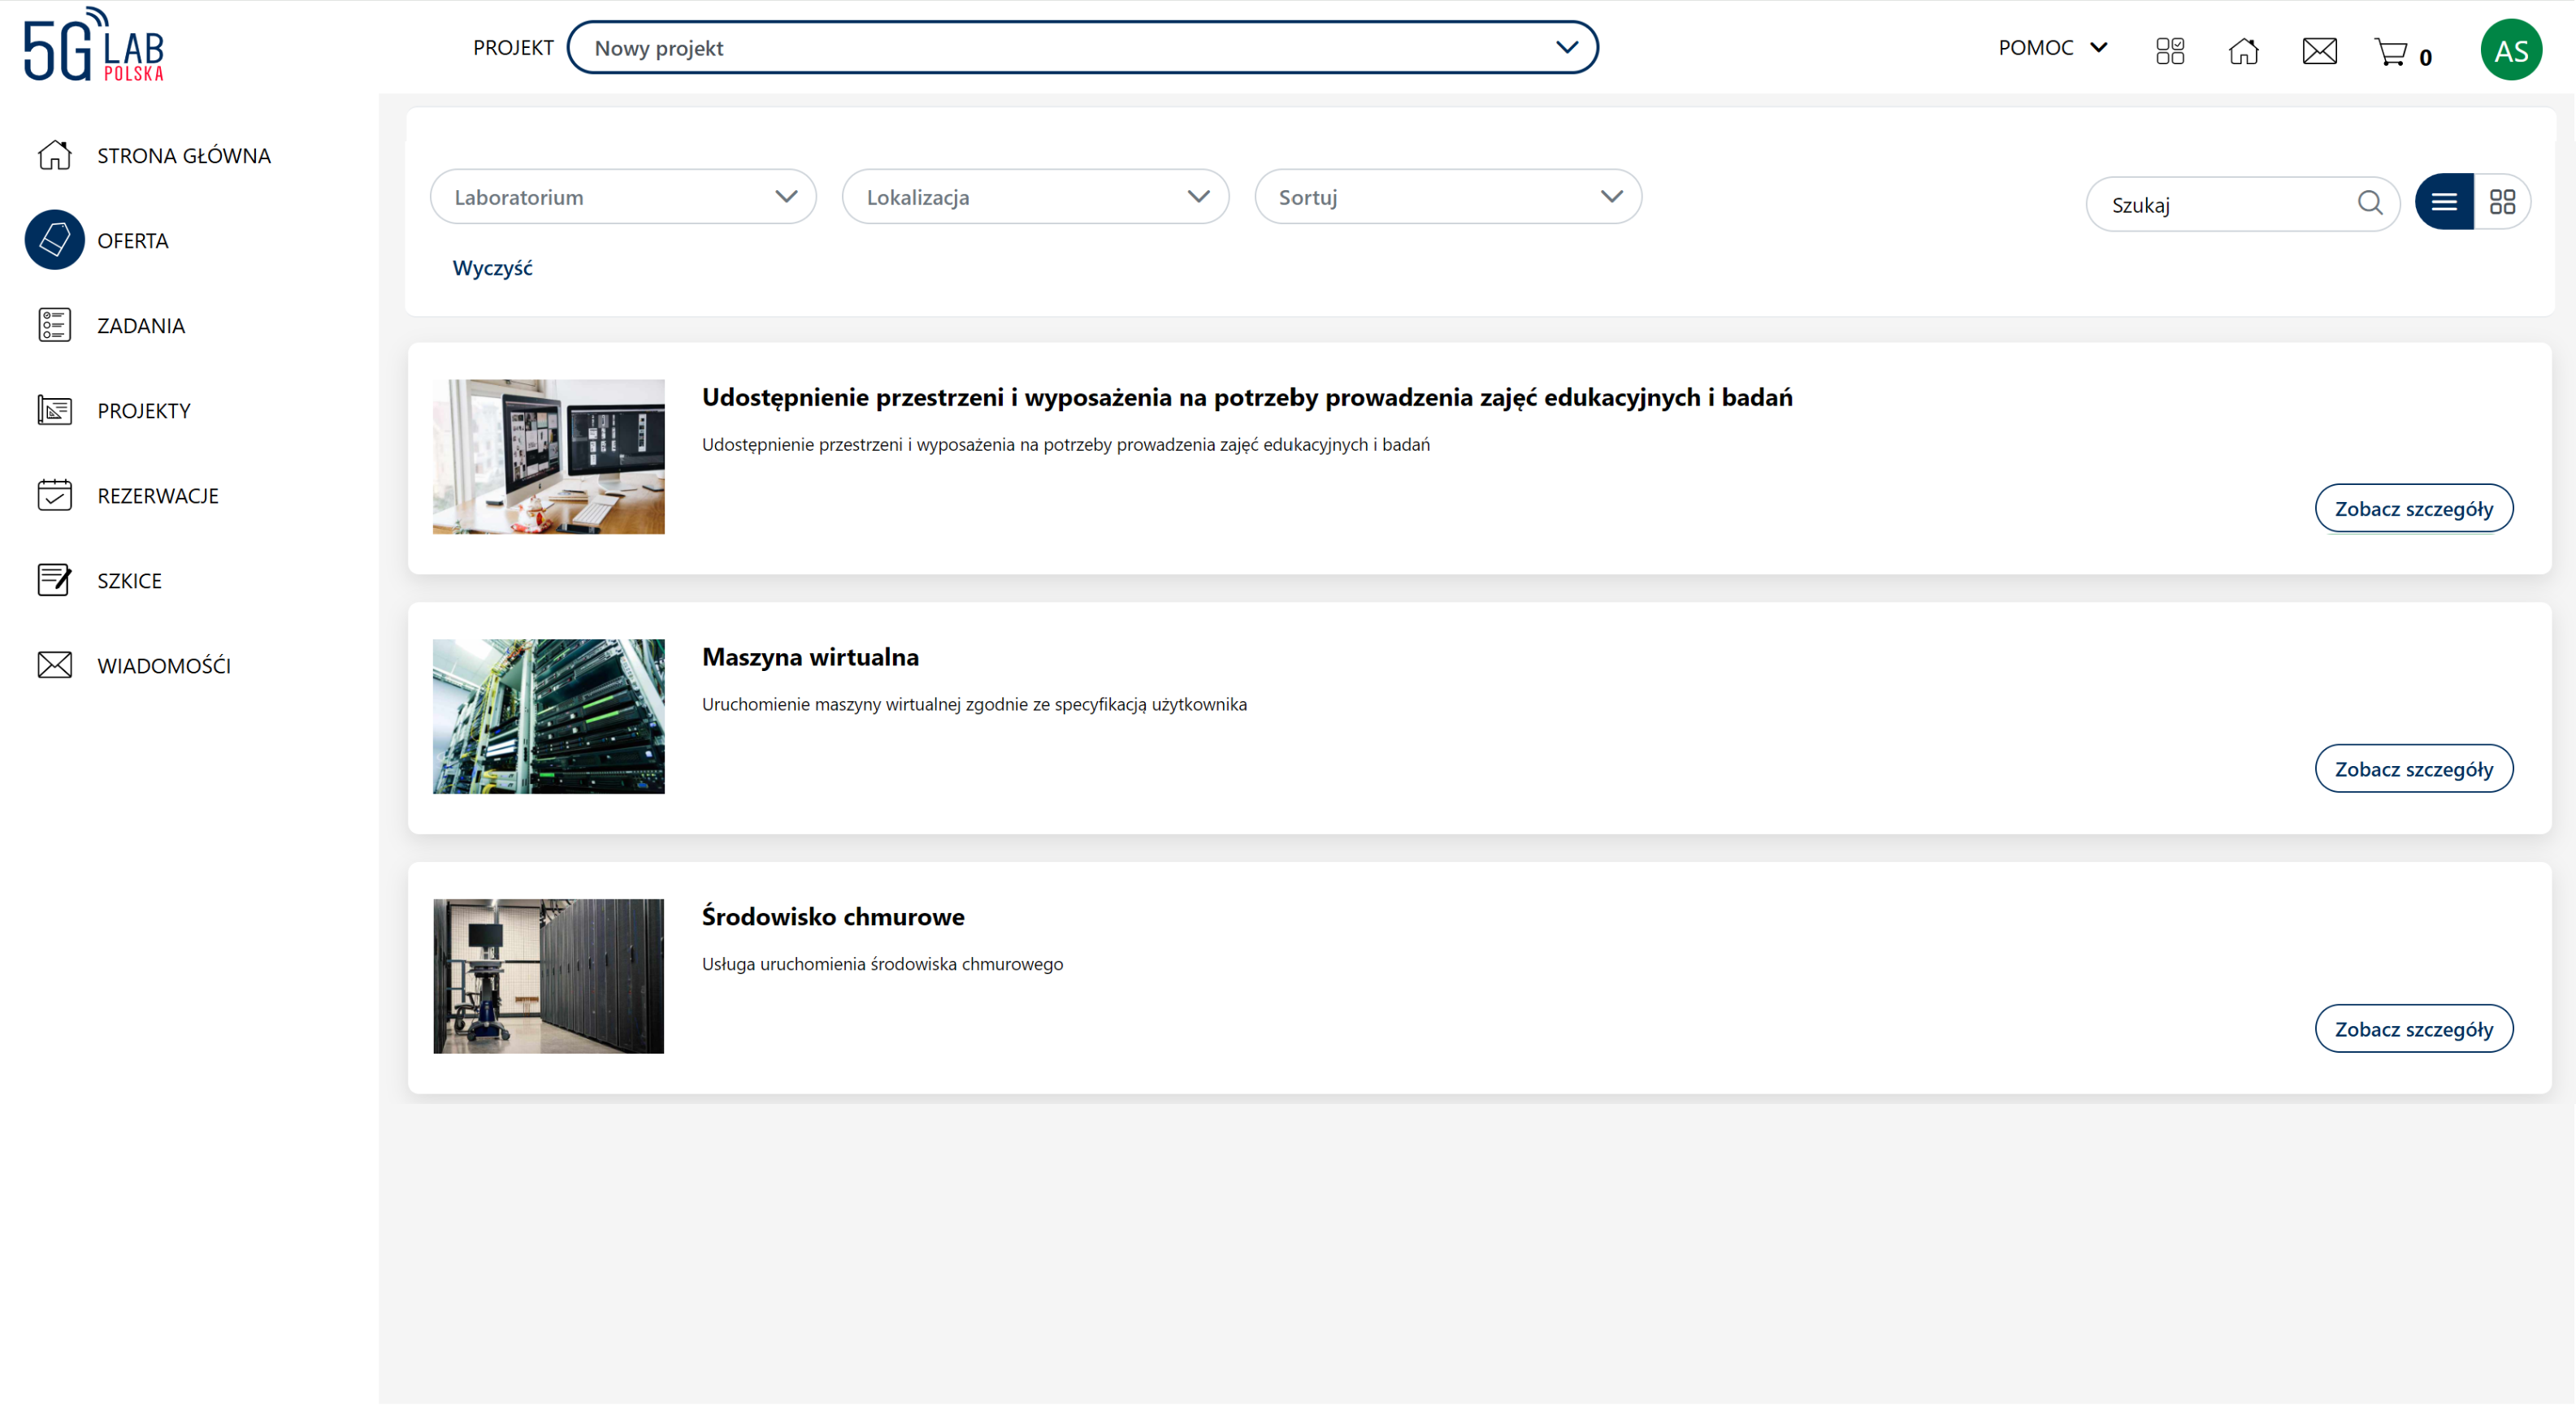The image size is (2576, 1407).
Task: Click the search magnifier icon
Action: [2369, 203]
